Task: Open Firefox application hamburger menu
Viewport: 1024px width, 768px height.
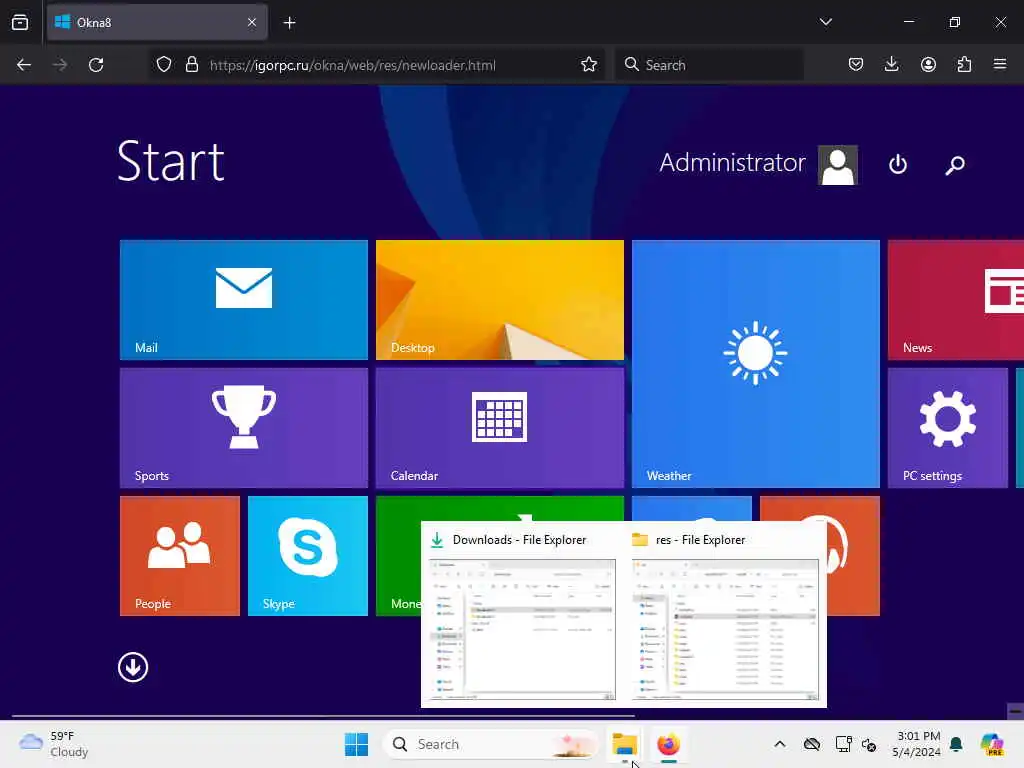Action: click(1000, 64)
